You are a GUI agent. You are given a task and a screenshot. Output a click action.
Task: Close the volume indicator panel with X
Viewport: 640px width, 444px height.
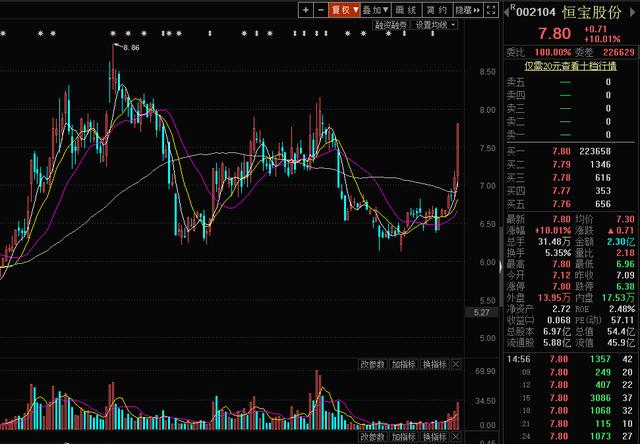[x=456, y=364]
